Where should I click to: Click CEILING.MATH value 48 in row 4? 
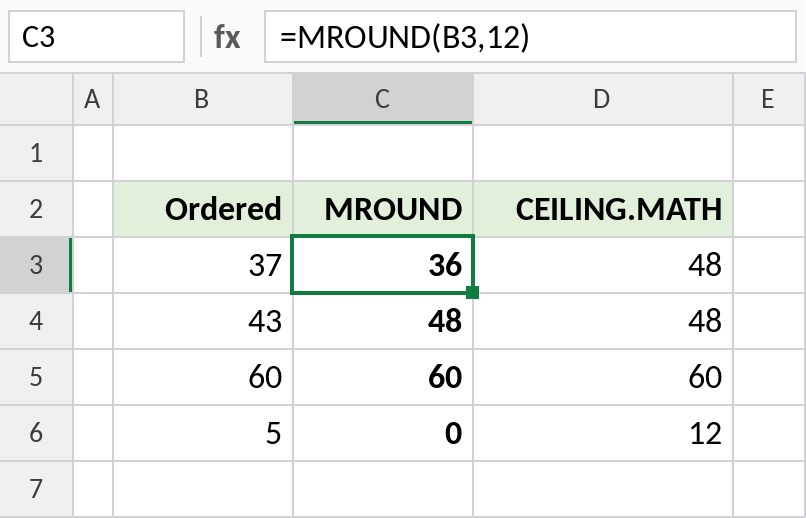603,321
